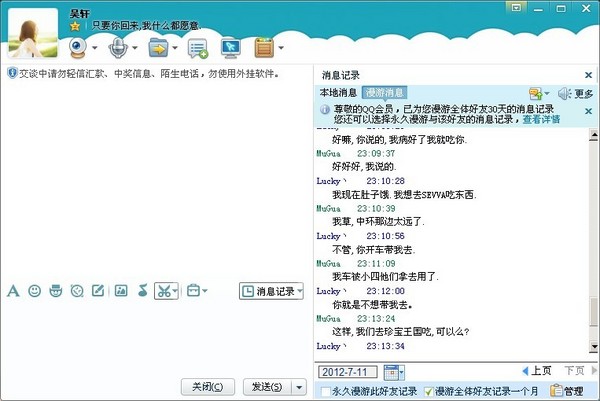Open the remote desktop monitor icon
The height and width of the screenshot is (401, 600).
(230, 47)
